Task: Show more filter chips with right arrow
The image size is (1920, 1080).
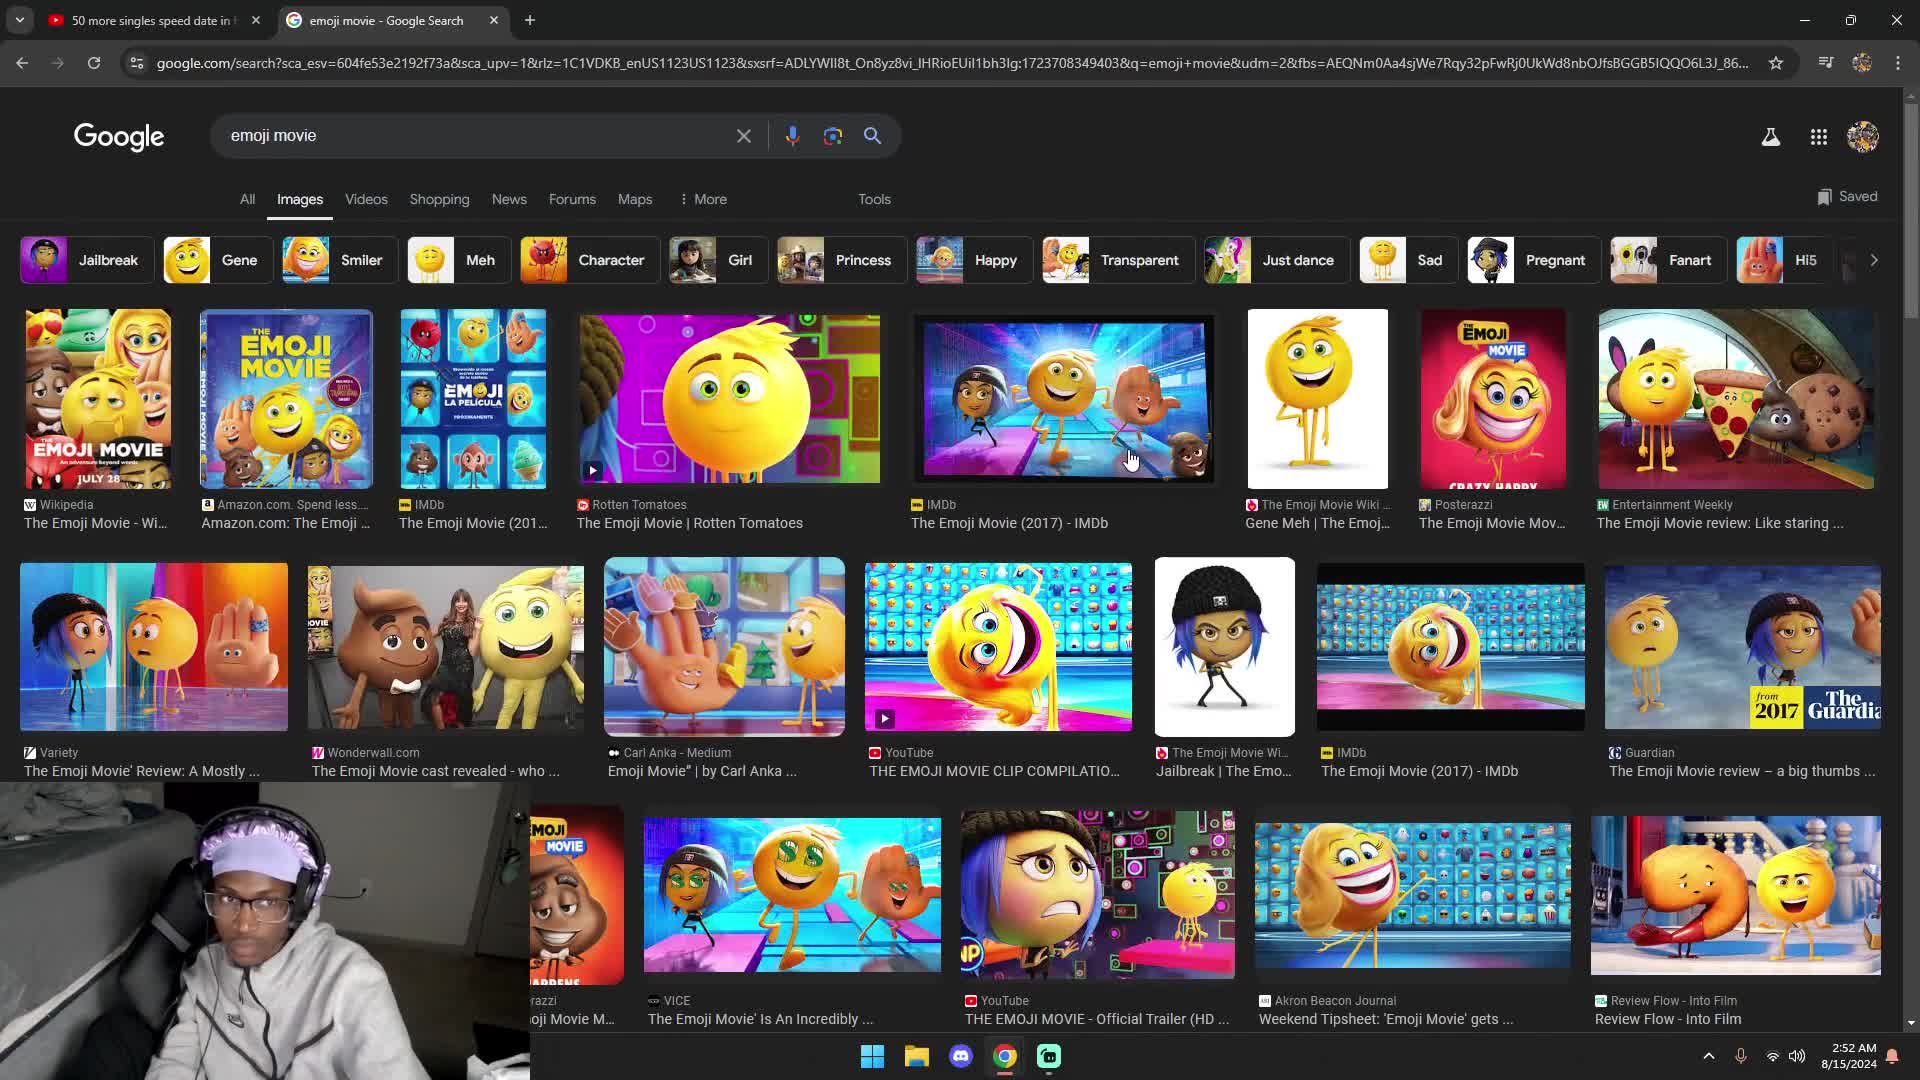Action: 1873,260
